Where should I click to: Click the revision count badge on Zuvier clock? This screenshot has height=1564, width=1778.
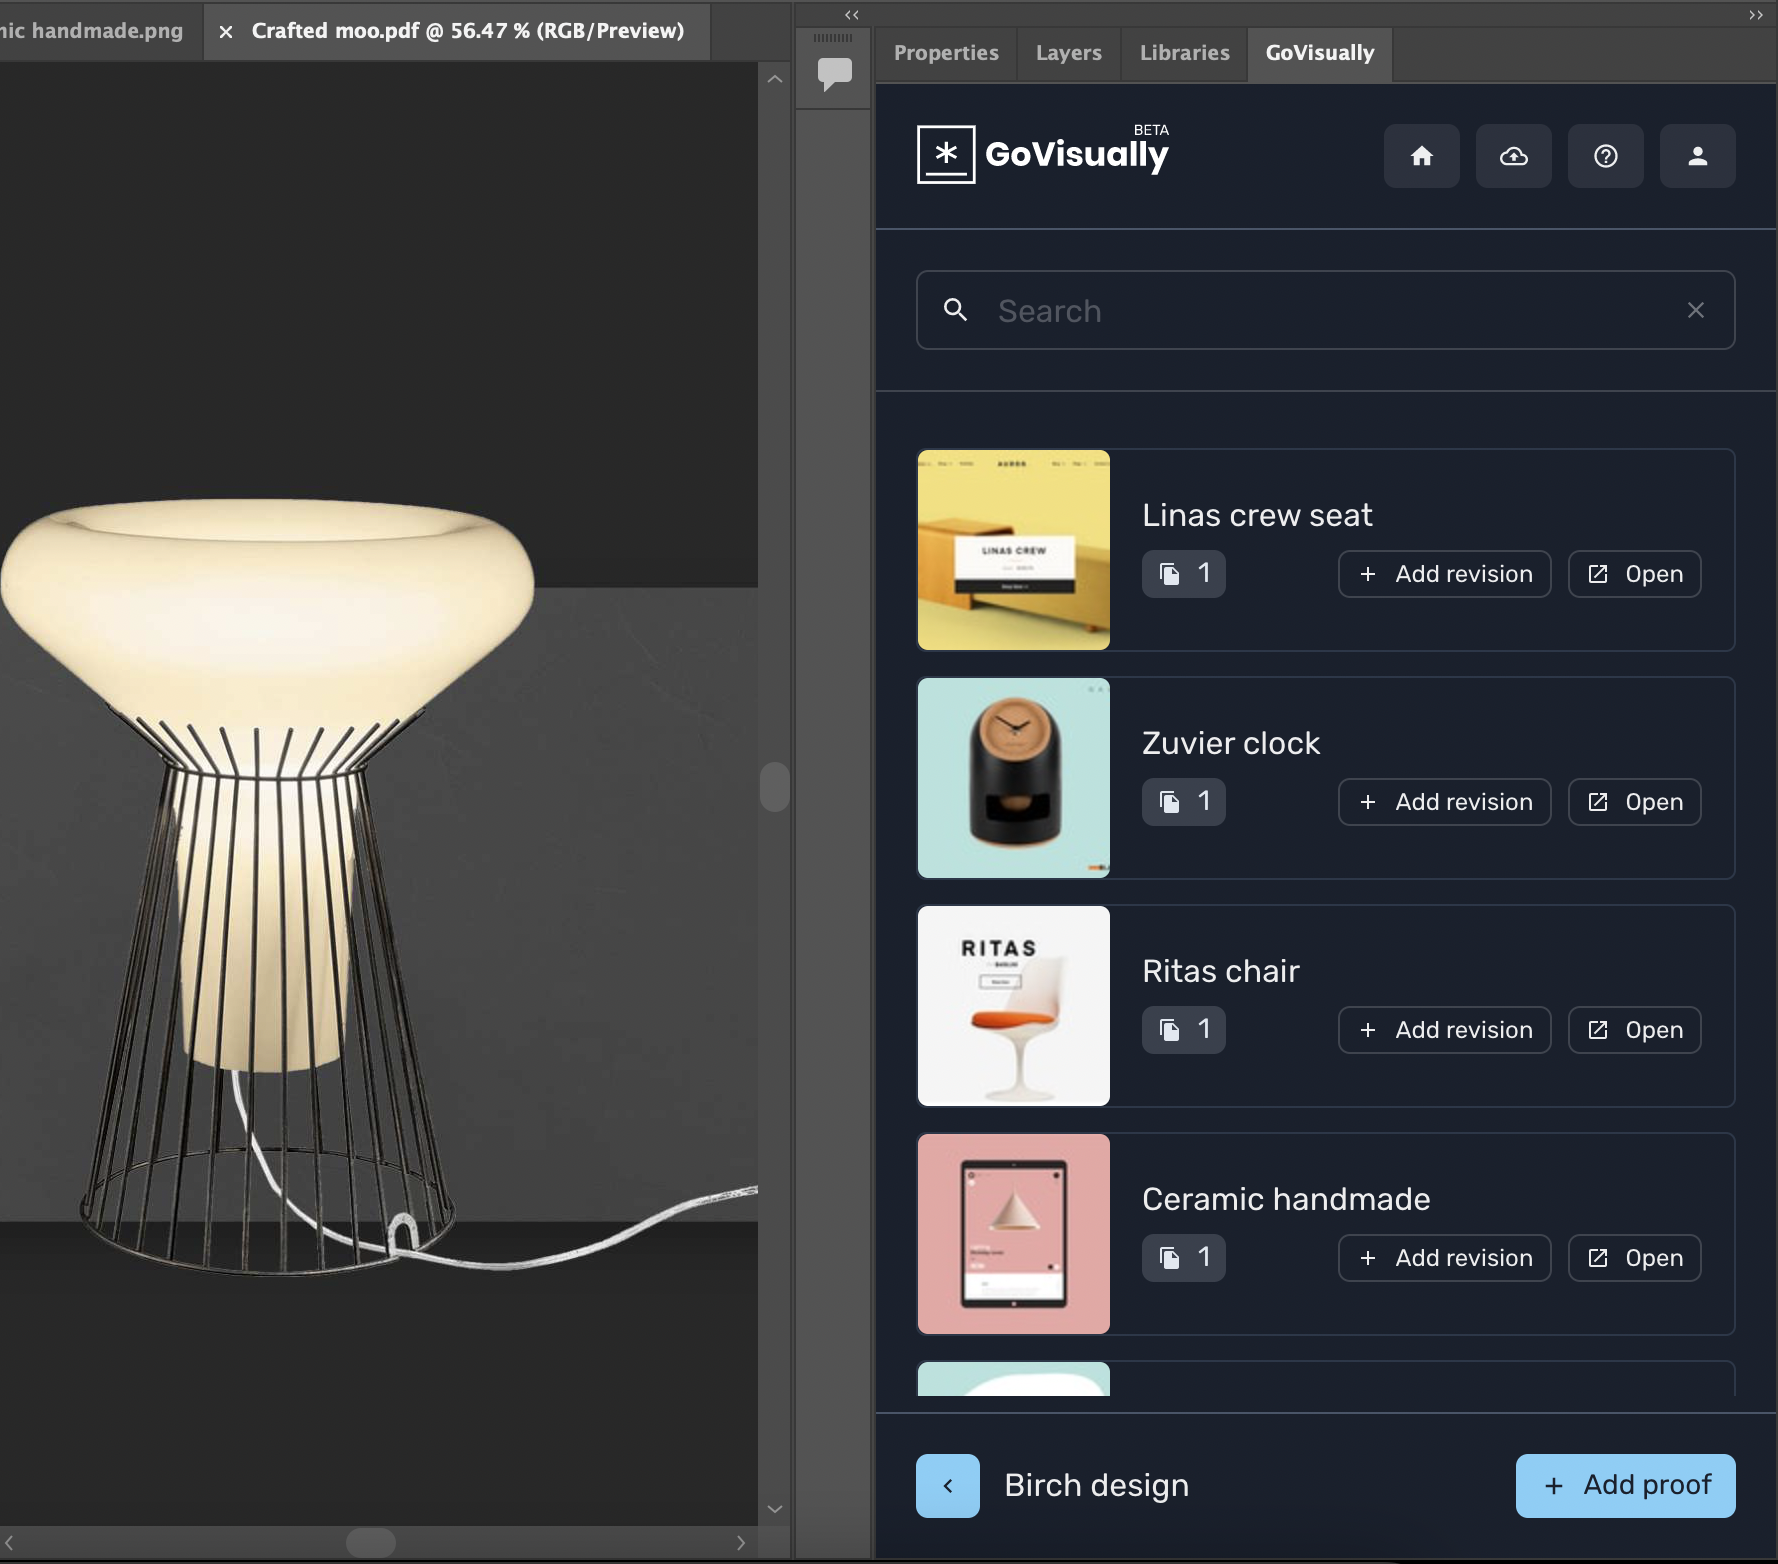1183,801
